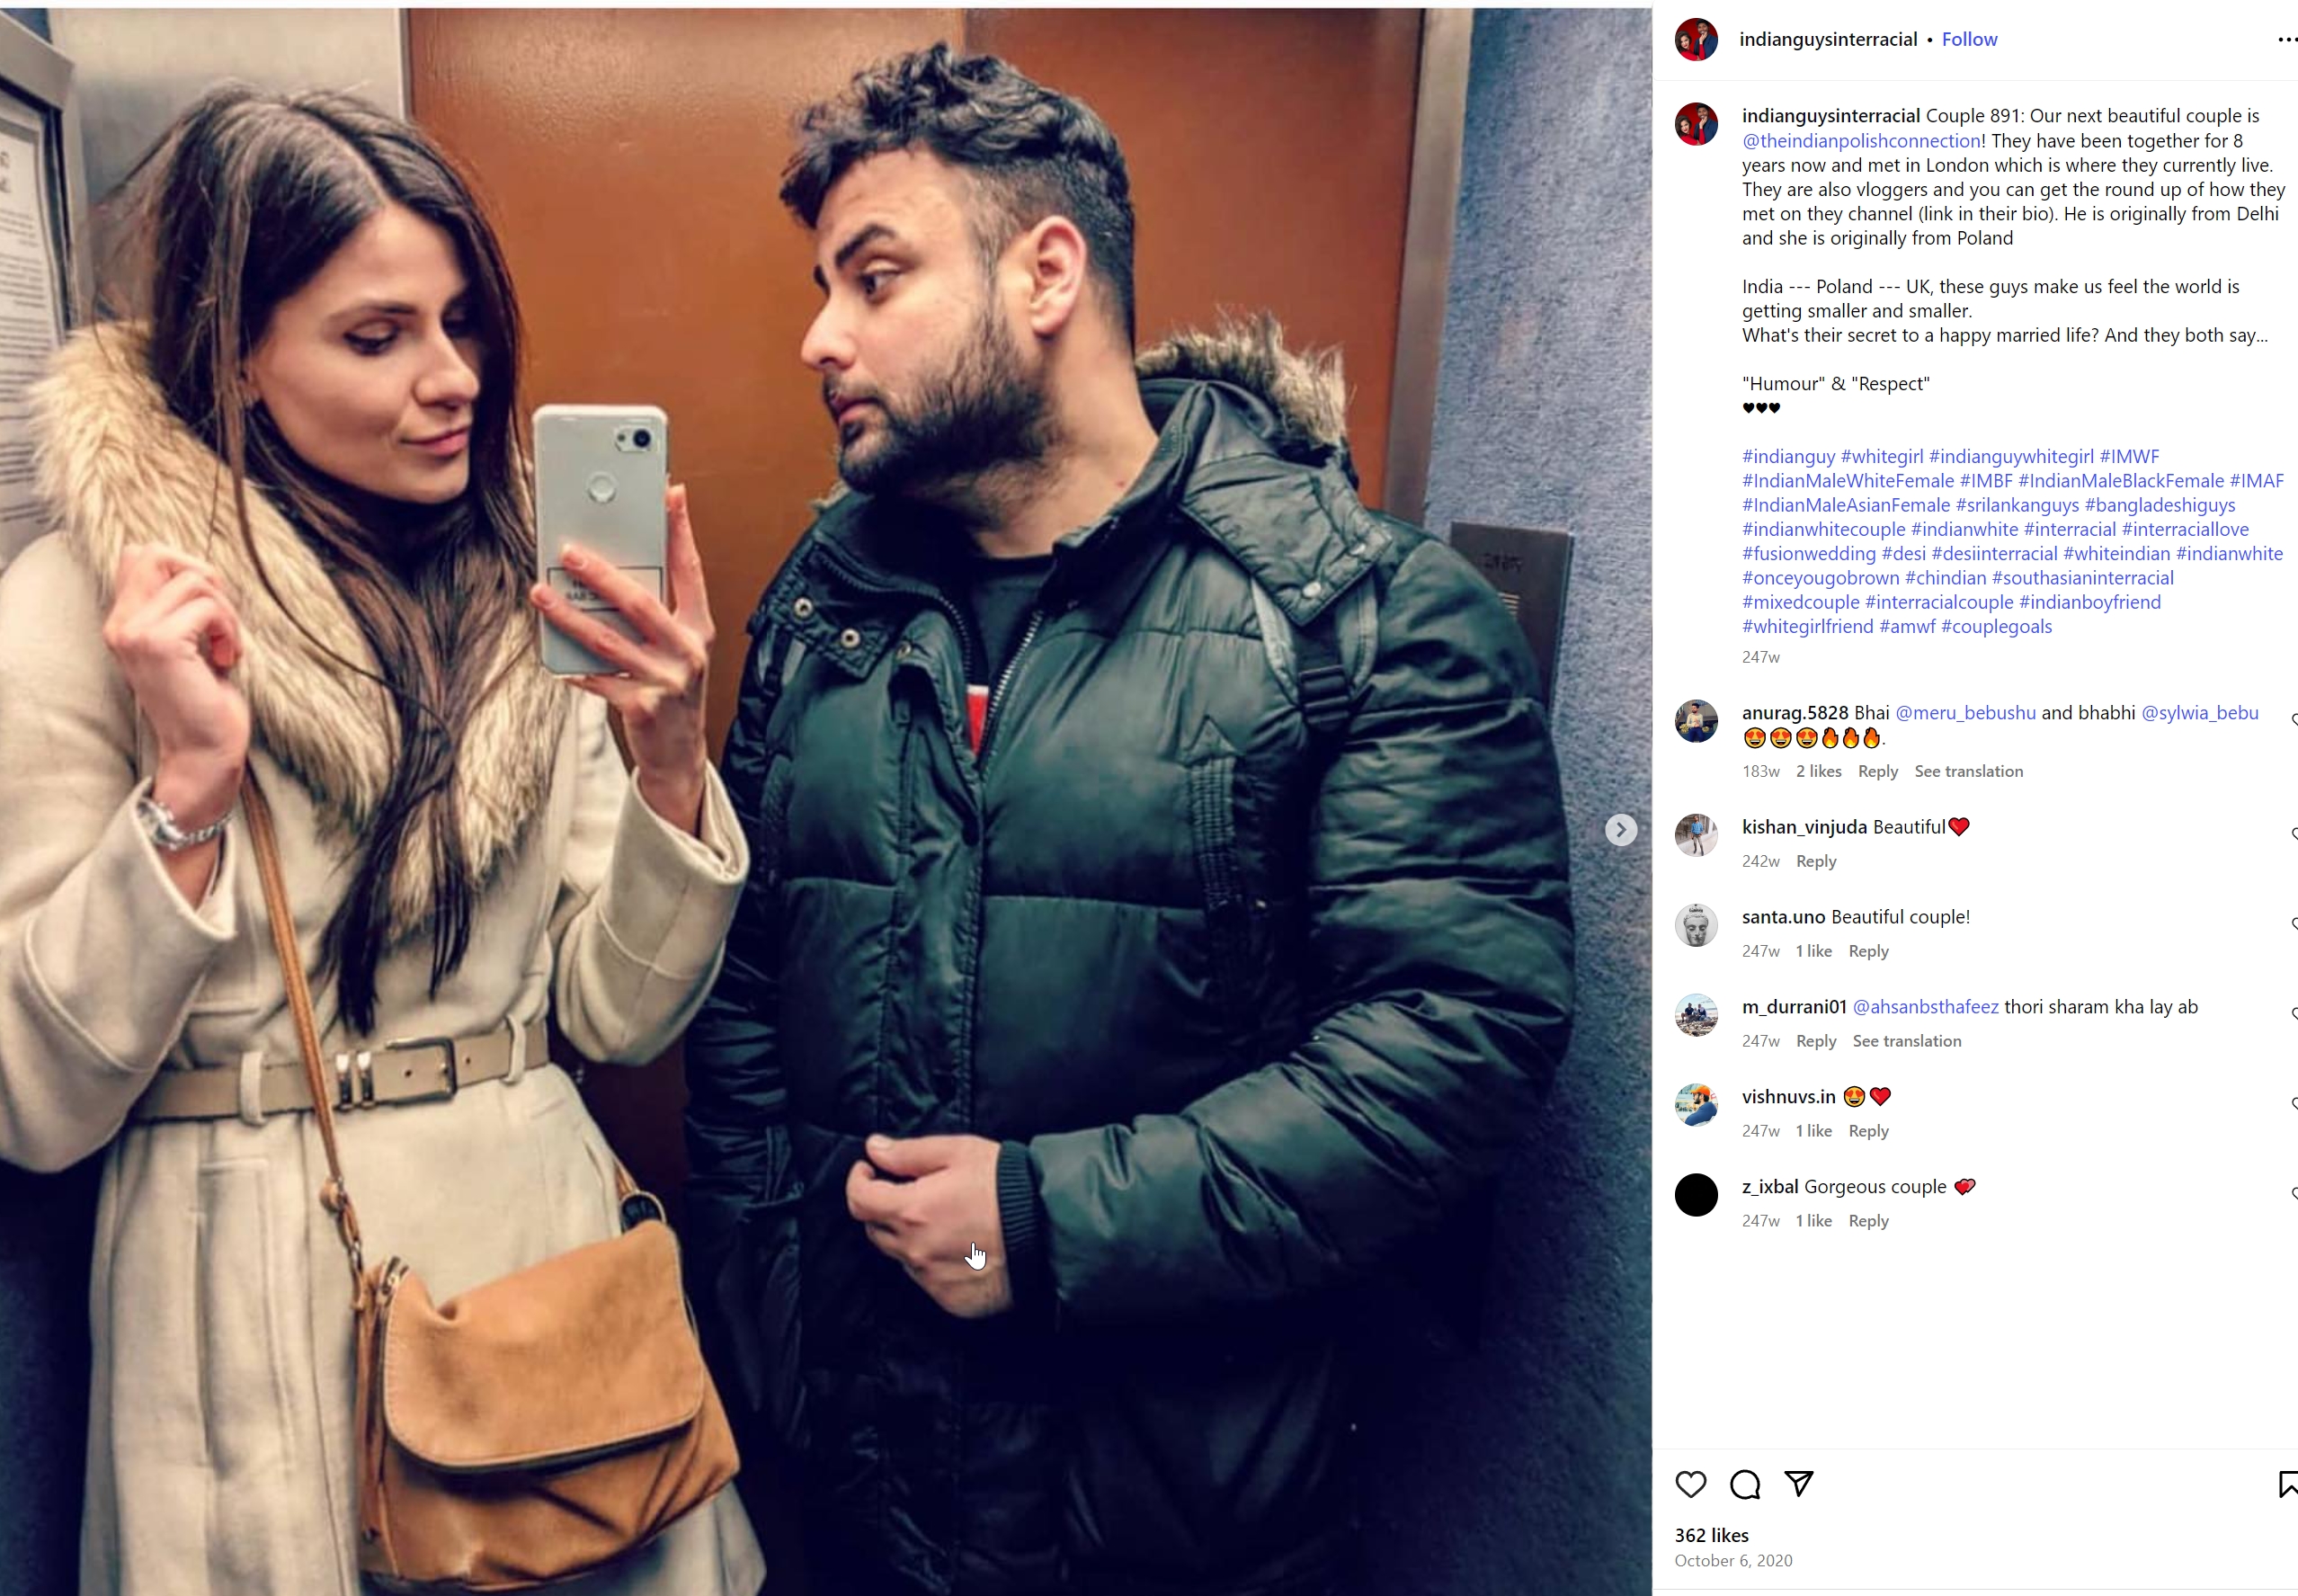2298x1596 pixels.
Task: Open the #interracialcouple hashtag
Action: click(x=1938, y=602)
